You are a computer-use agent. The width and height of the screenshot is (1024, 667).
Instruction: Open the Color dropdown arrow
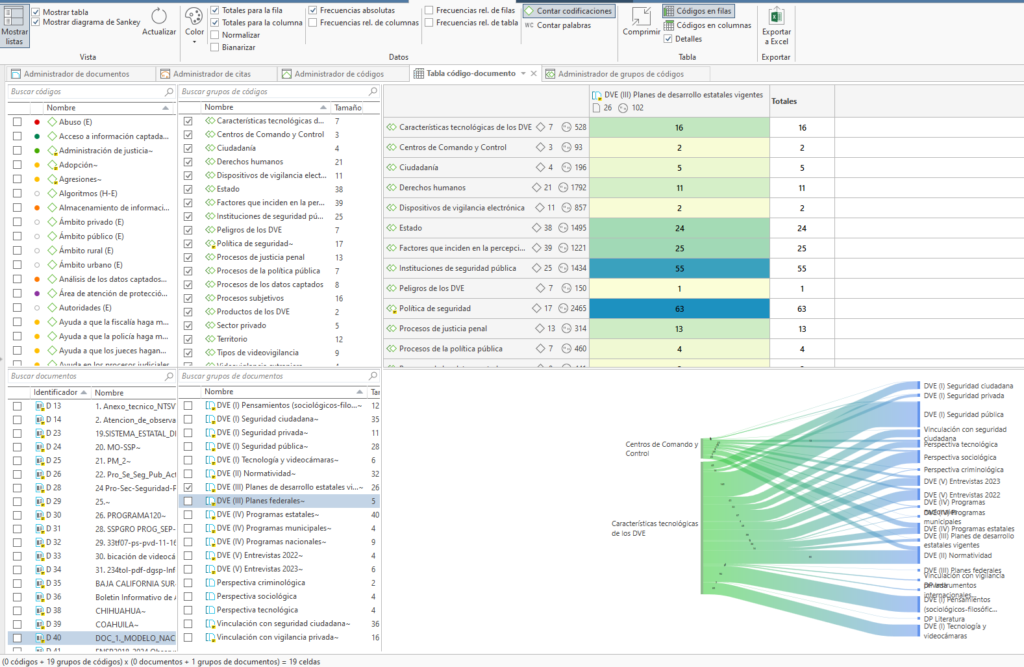(x=194, y=42)
